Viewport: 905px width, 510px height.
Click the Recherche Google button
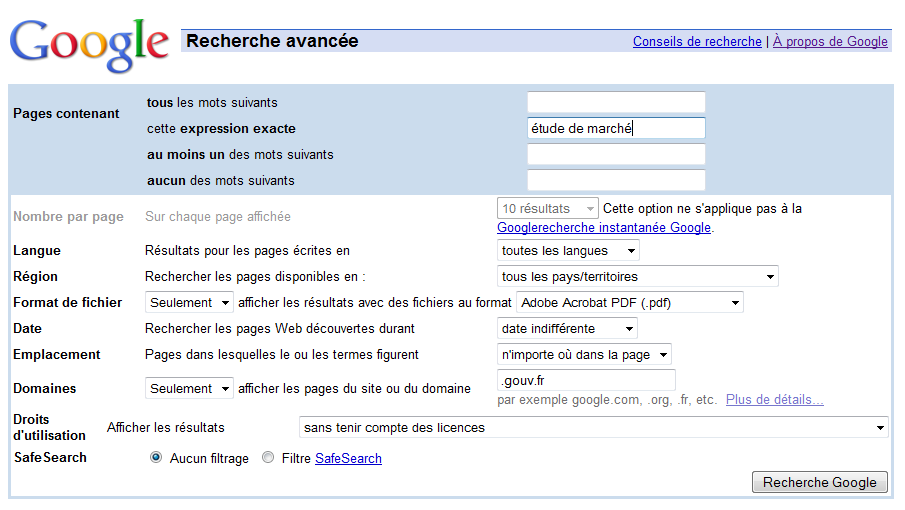[820, 482]
